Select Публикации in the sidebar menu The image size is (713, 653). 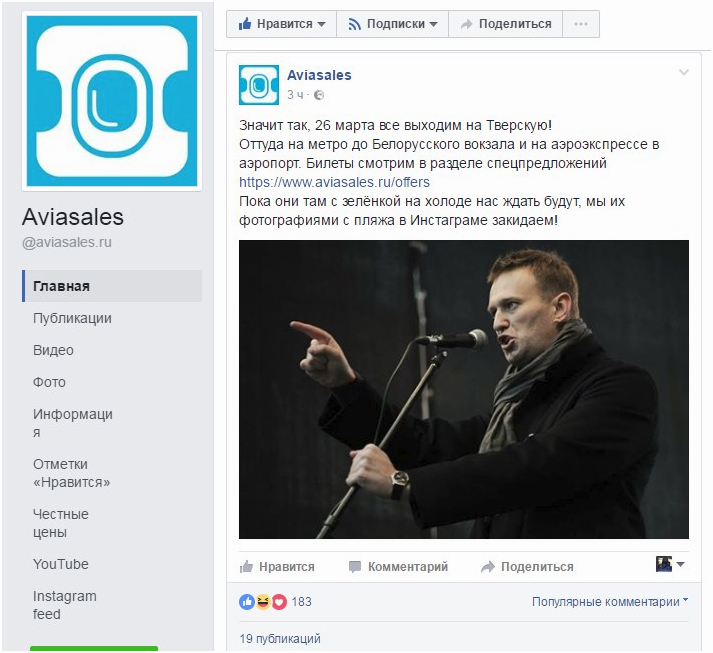pyautogui.click(x=72, y=318)
